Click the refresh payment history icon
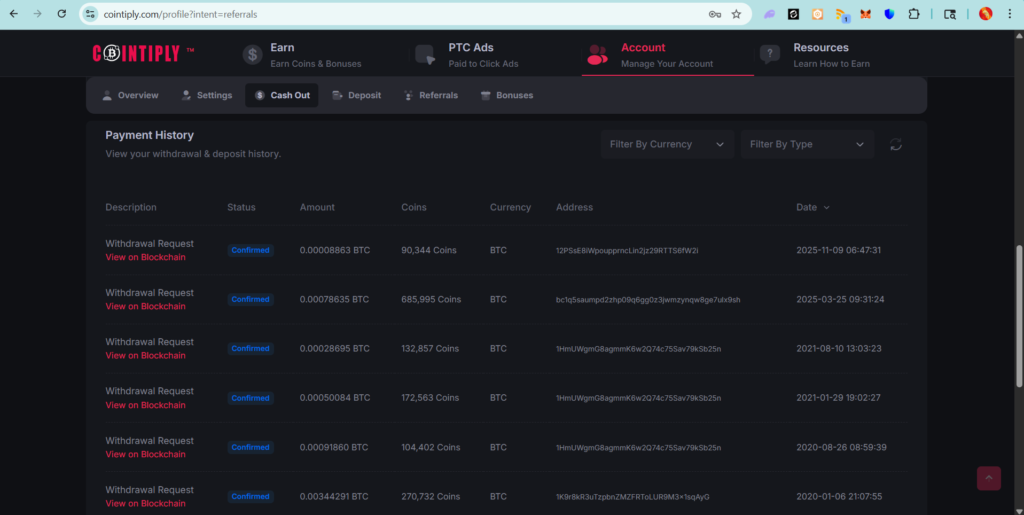This screenshot has width=1024, height=515. (896, 145)
